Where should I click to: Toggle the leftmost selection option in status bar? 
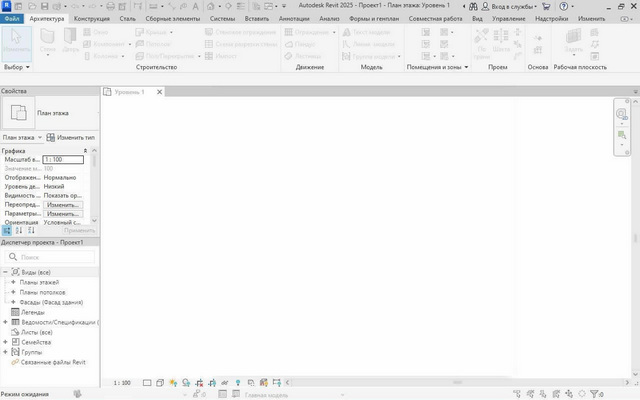pos(516,394)
